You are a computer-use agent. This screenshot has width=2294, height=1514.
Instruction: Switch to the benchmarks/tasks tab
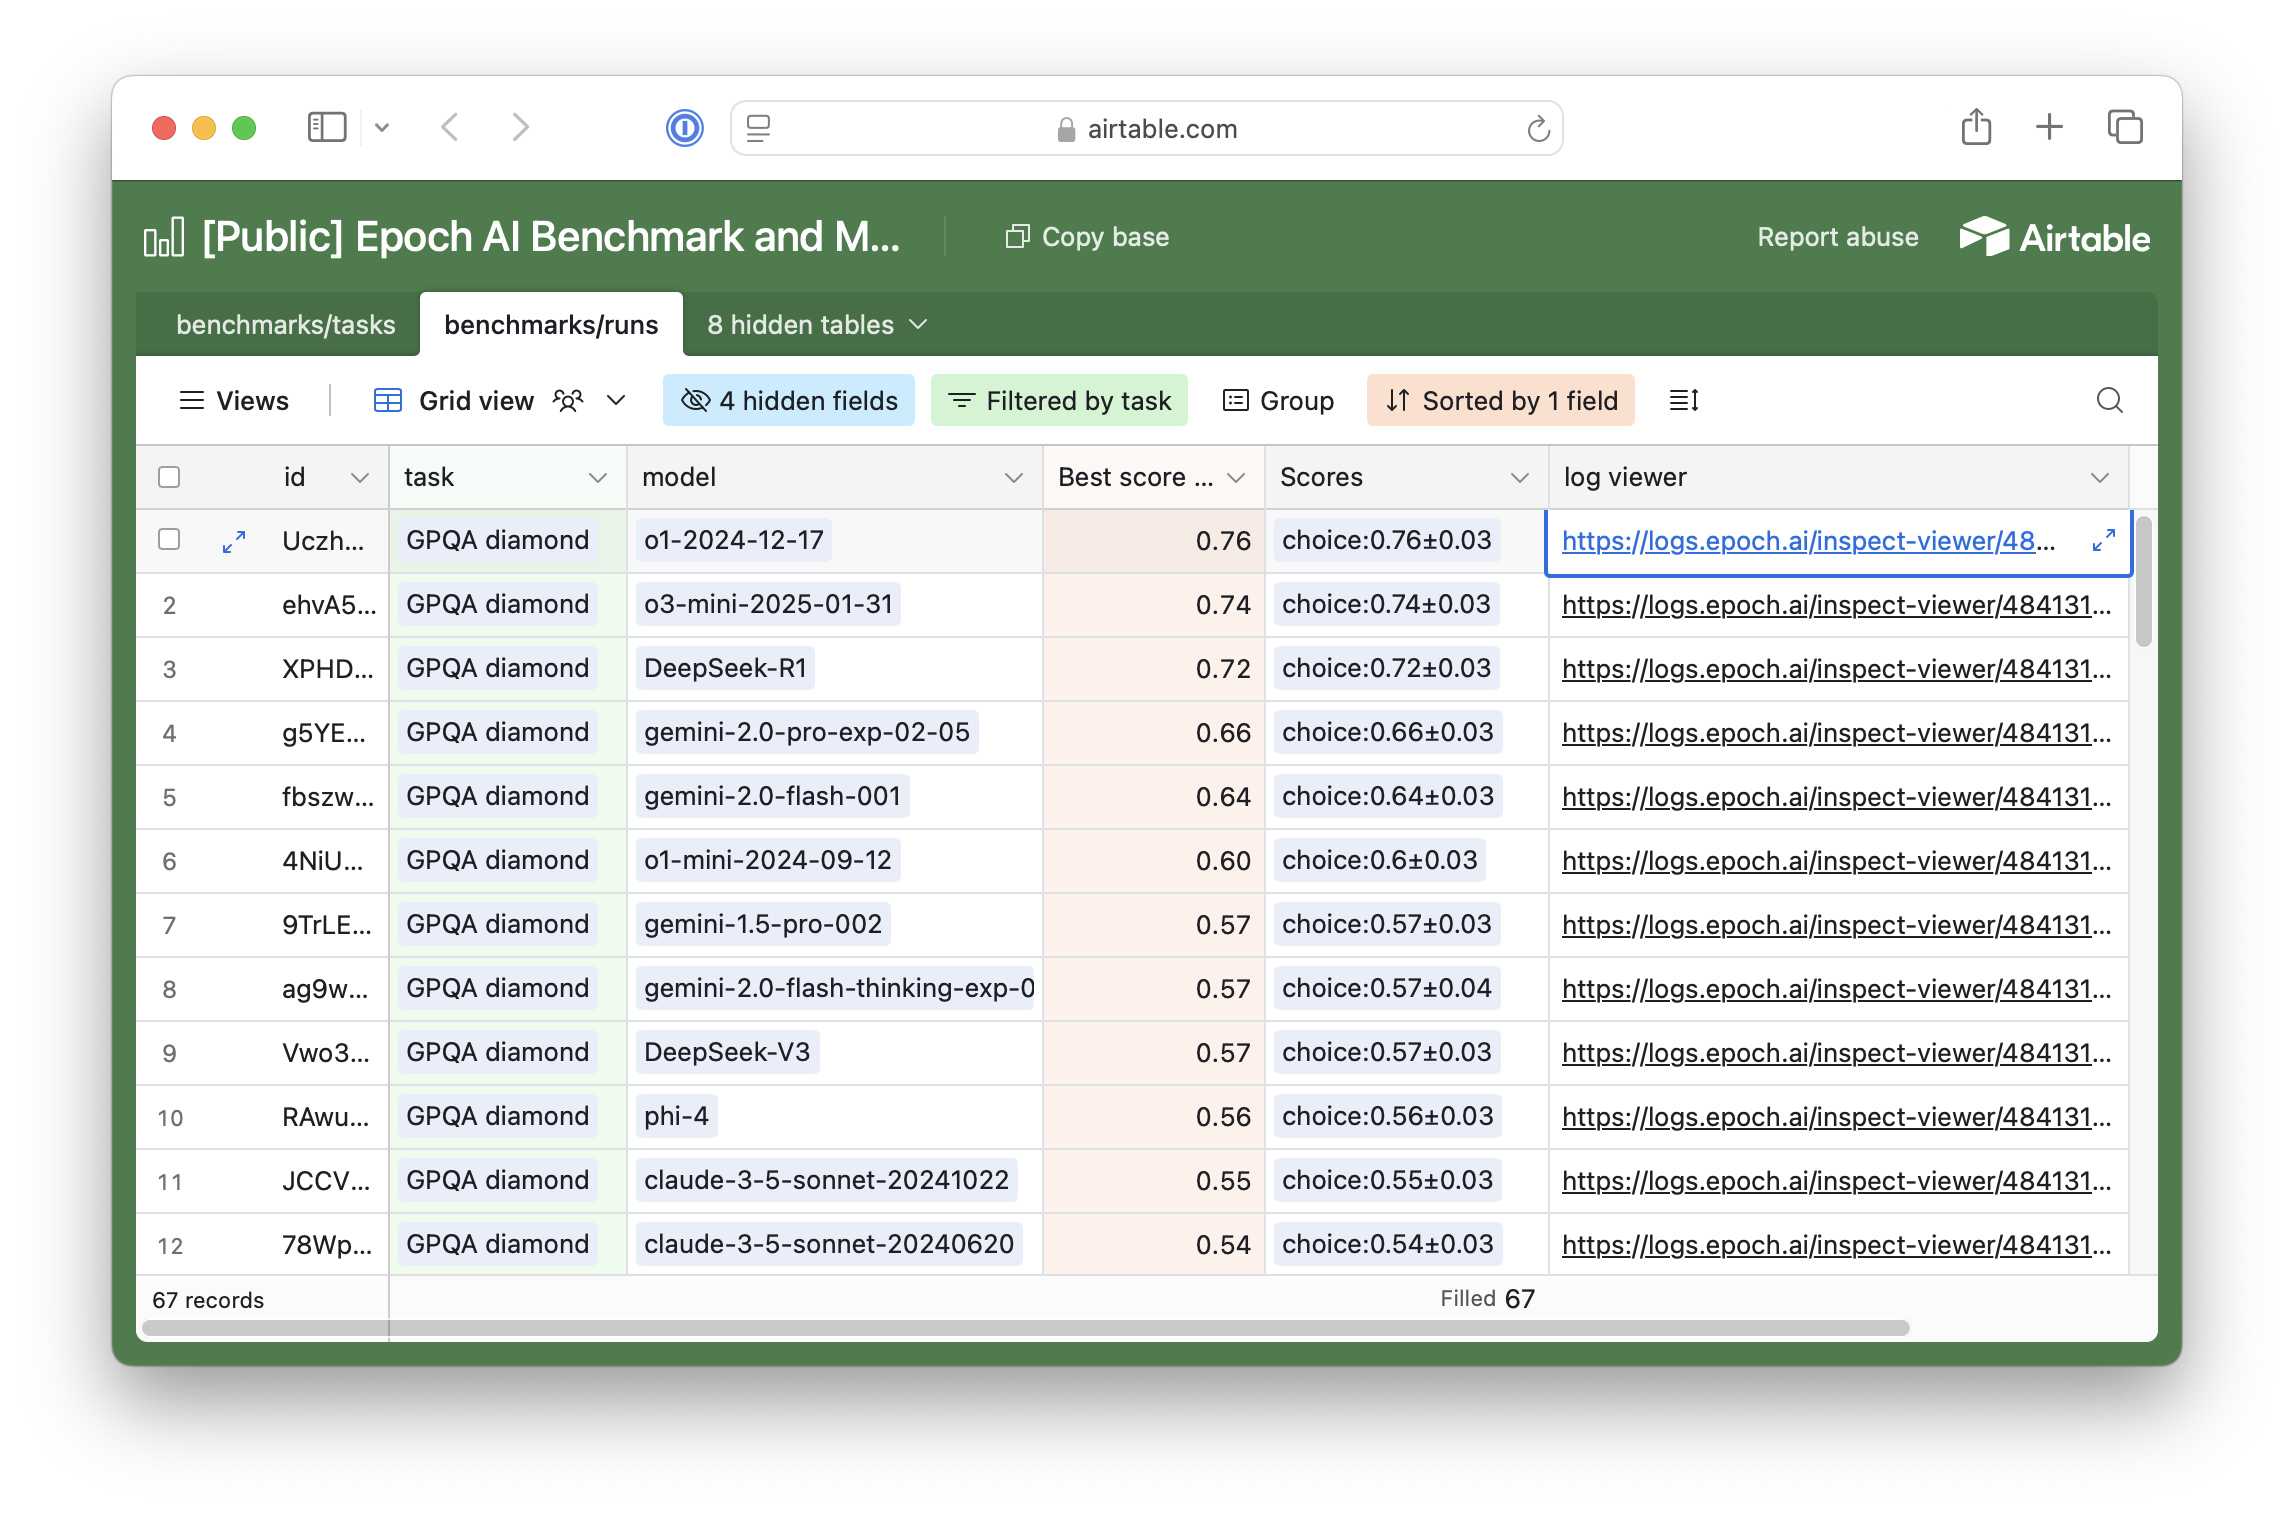pyautogui.click(x=285, y=325)
